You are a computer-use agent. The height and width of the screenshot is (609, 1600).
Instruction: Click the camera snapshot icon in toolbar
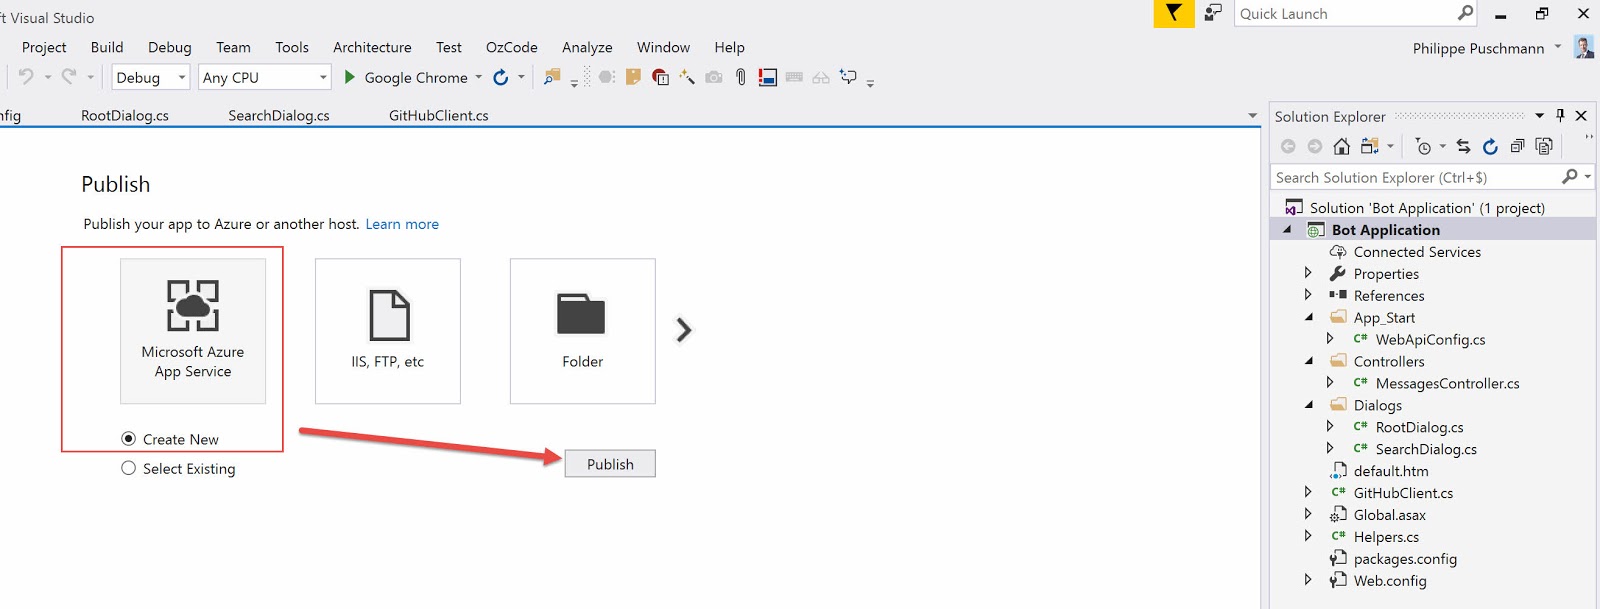714,77
